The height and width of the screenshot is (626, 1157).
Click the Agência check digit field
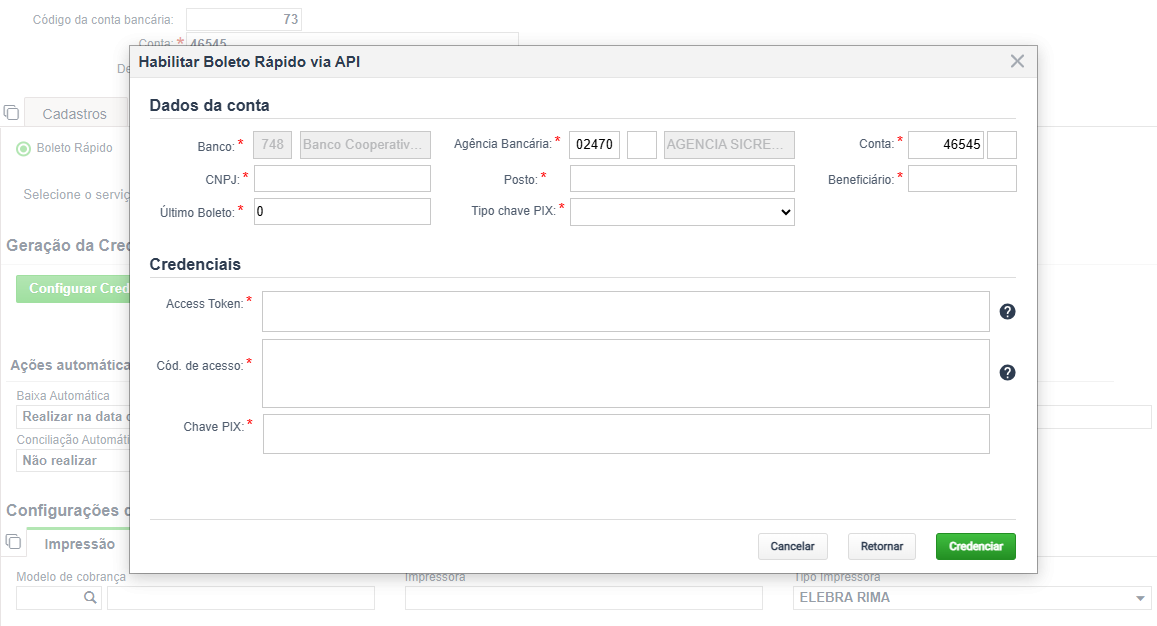[642, 145]
